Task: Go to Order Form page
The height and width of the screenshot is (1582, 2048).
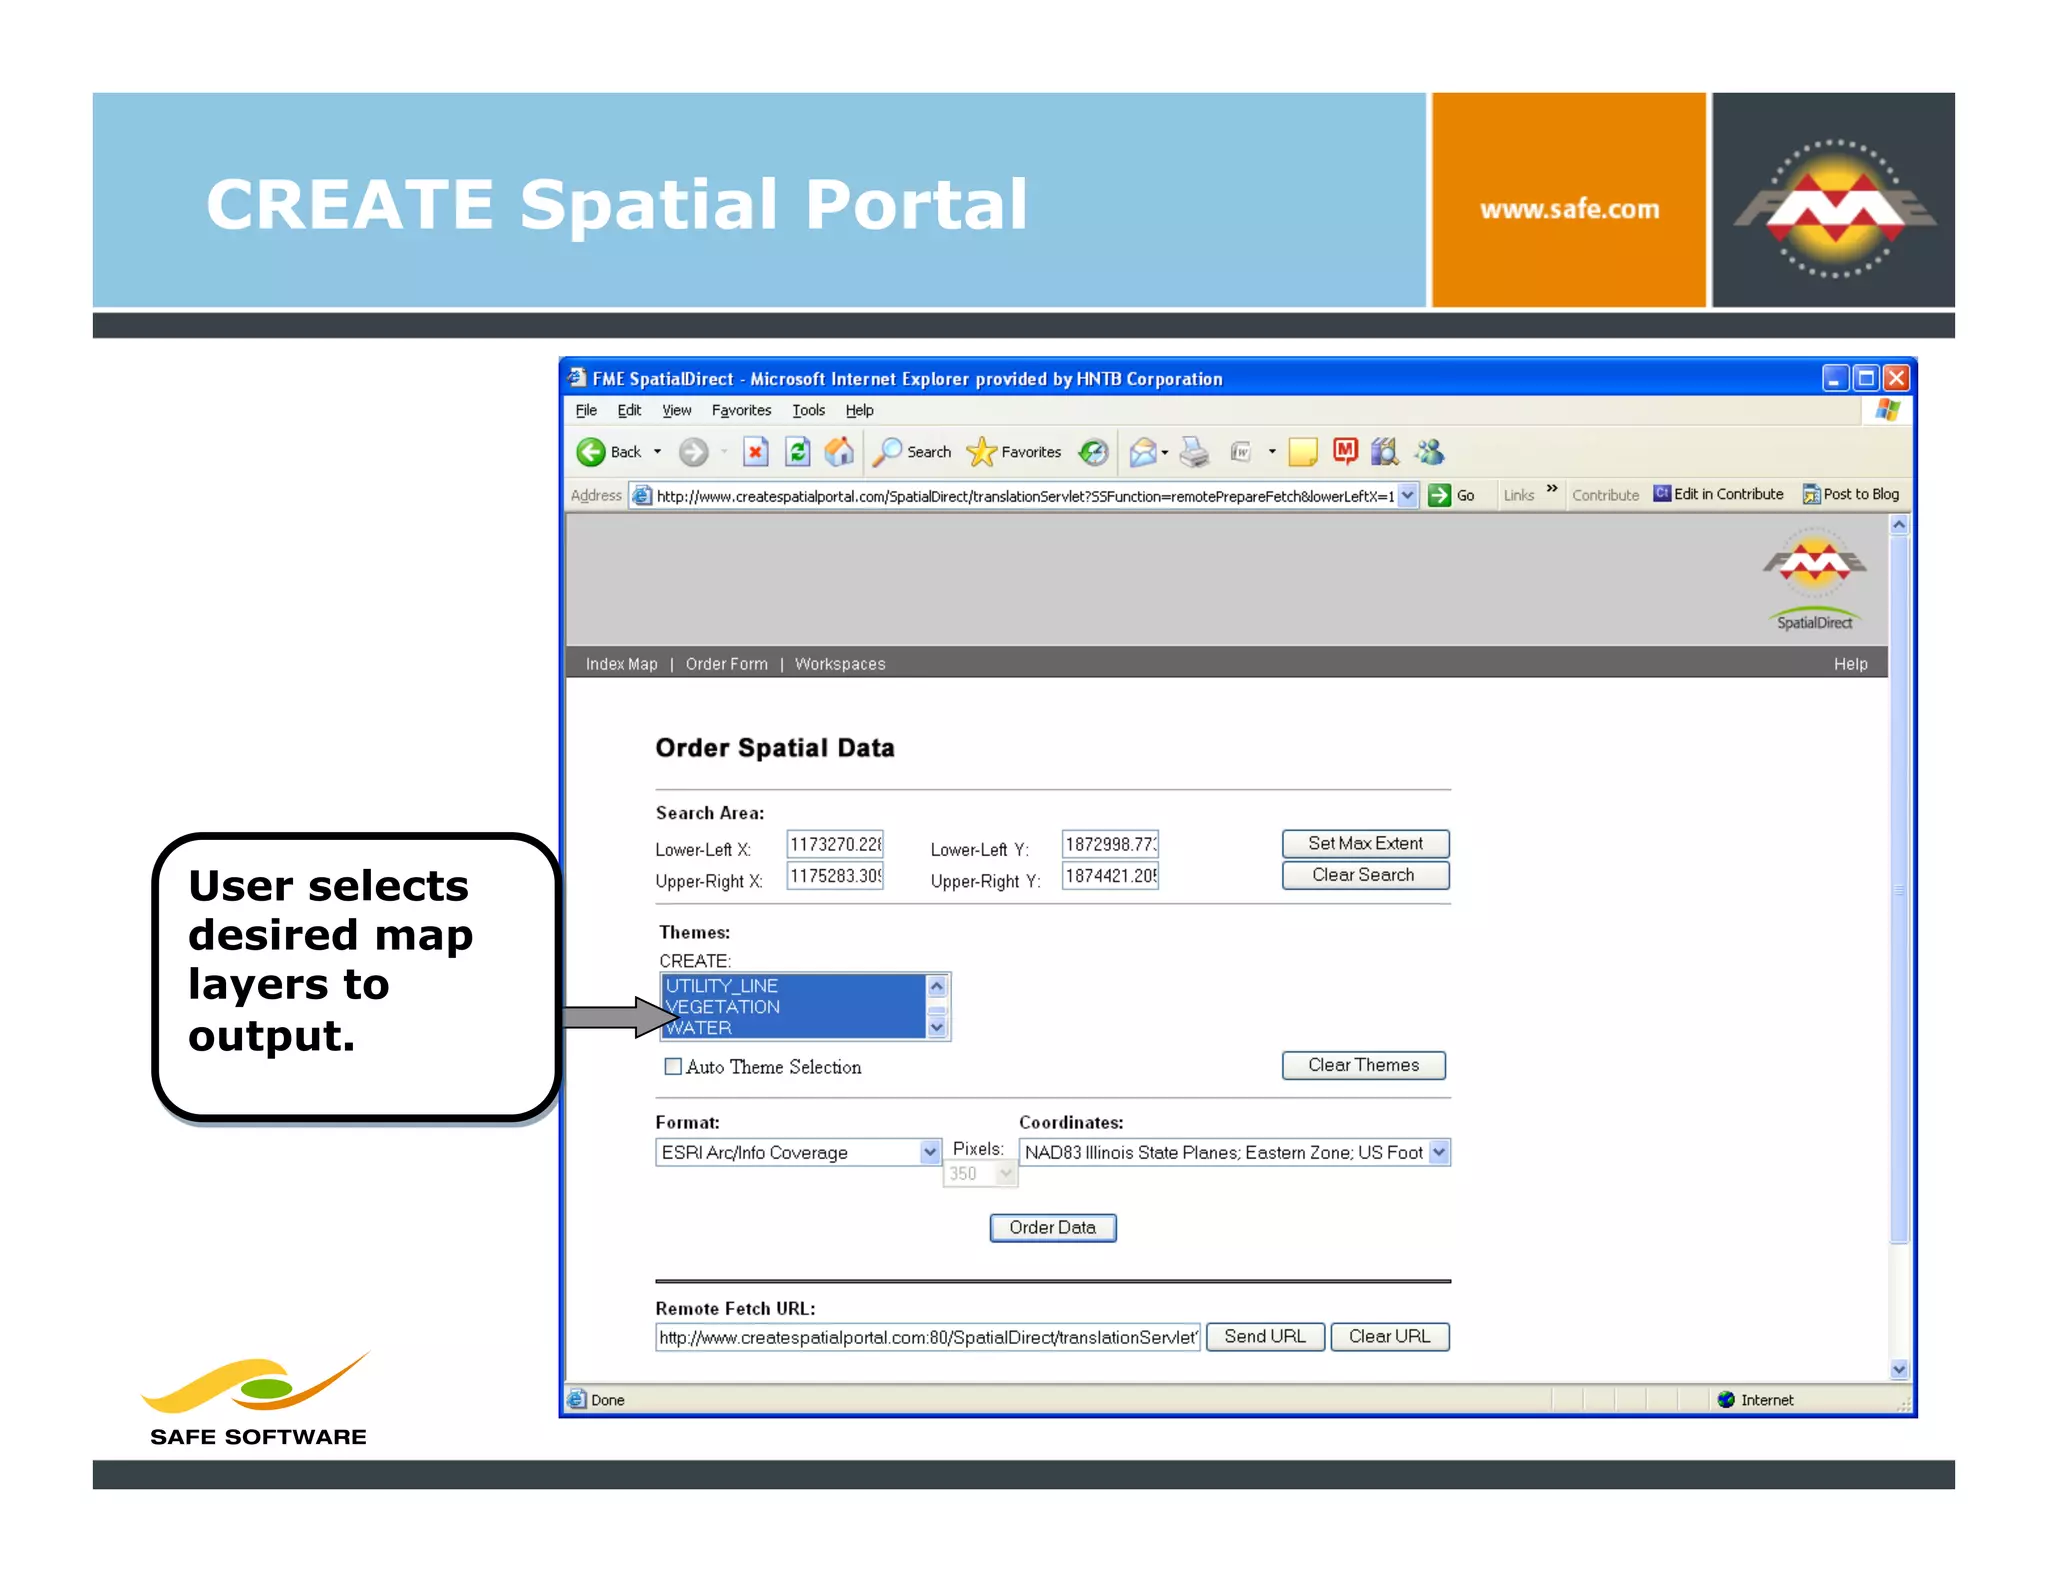Action: (x=727, y=664)
